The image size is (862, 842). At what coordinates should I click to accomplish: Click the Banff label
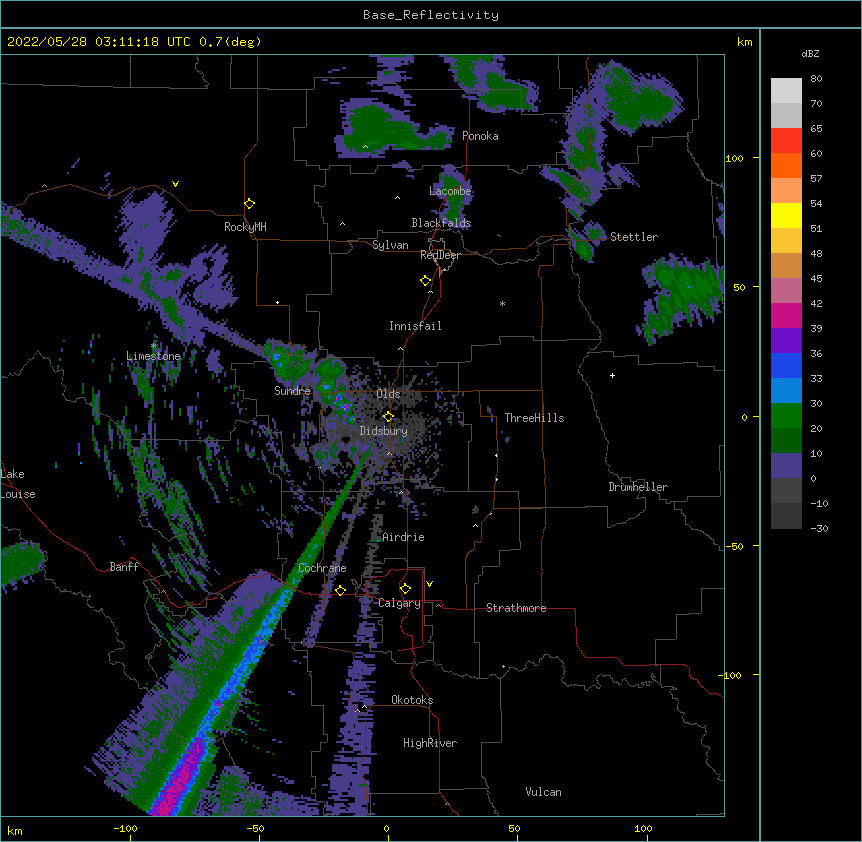124,567
